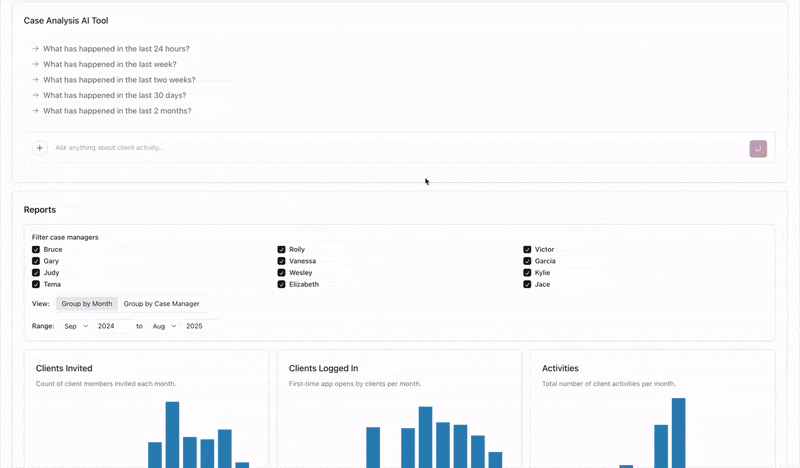
Task: Click the end year 2025 field
Action: point(202,326)
